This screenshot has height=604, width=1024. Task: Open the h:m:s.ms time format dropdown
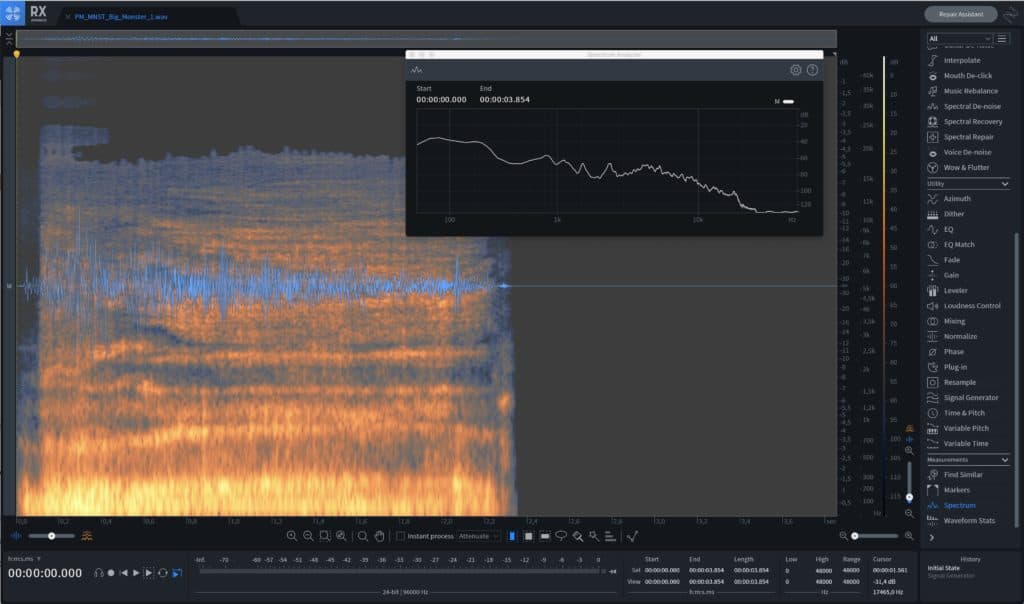24,559
